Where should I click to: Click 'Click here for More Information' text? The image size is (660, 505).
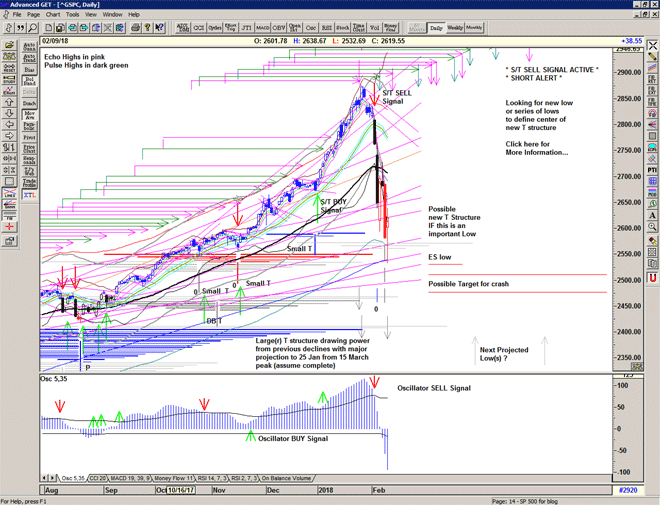(x=538, y=148)
